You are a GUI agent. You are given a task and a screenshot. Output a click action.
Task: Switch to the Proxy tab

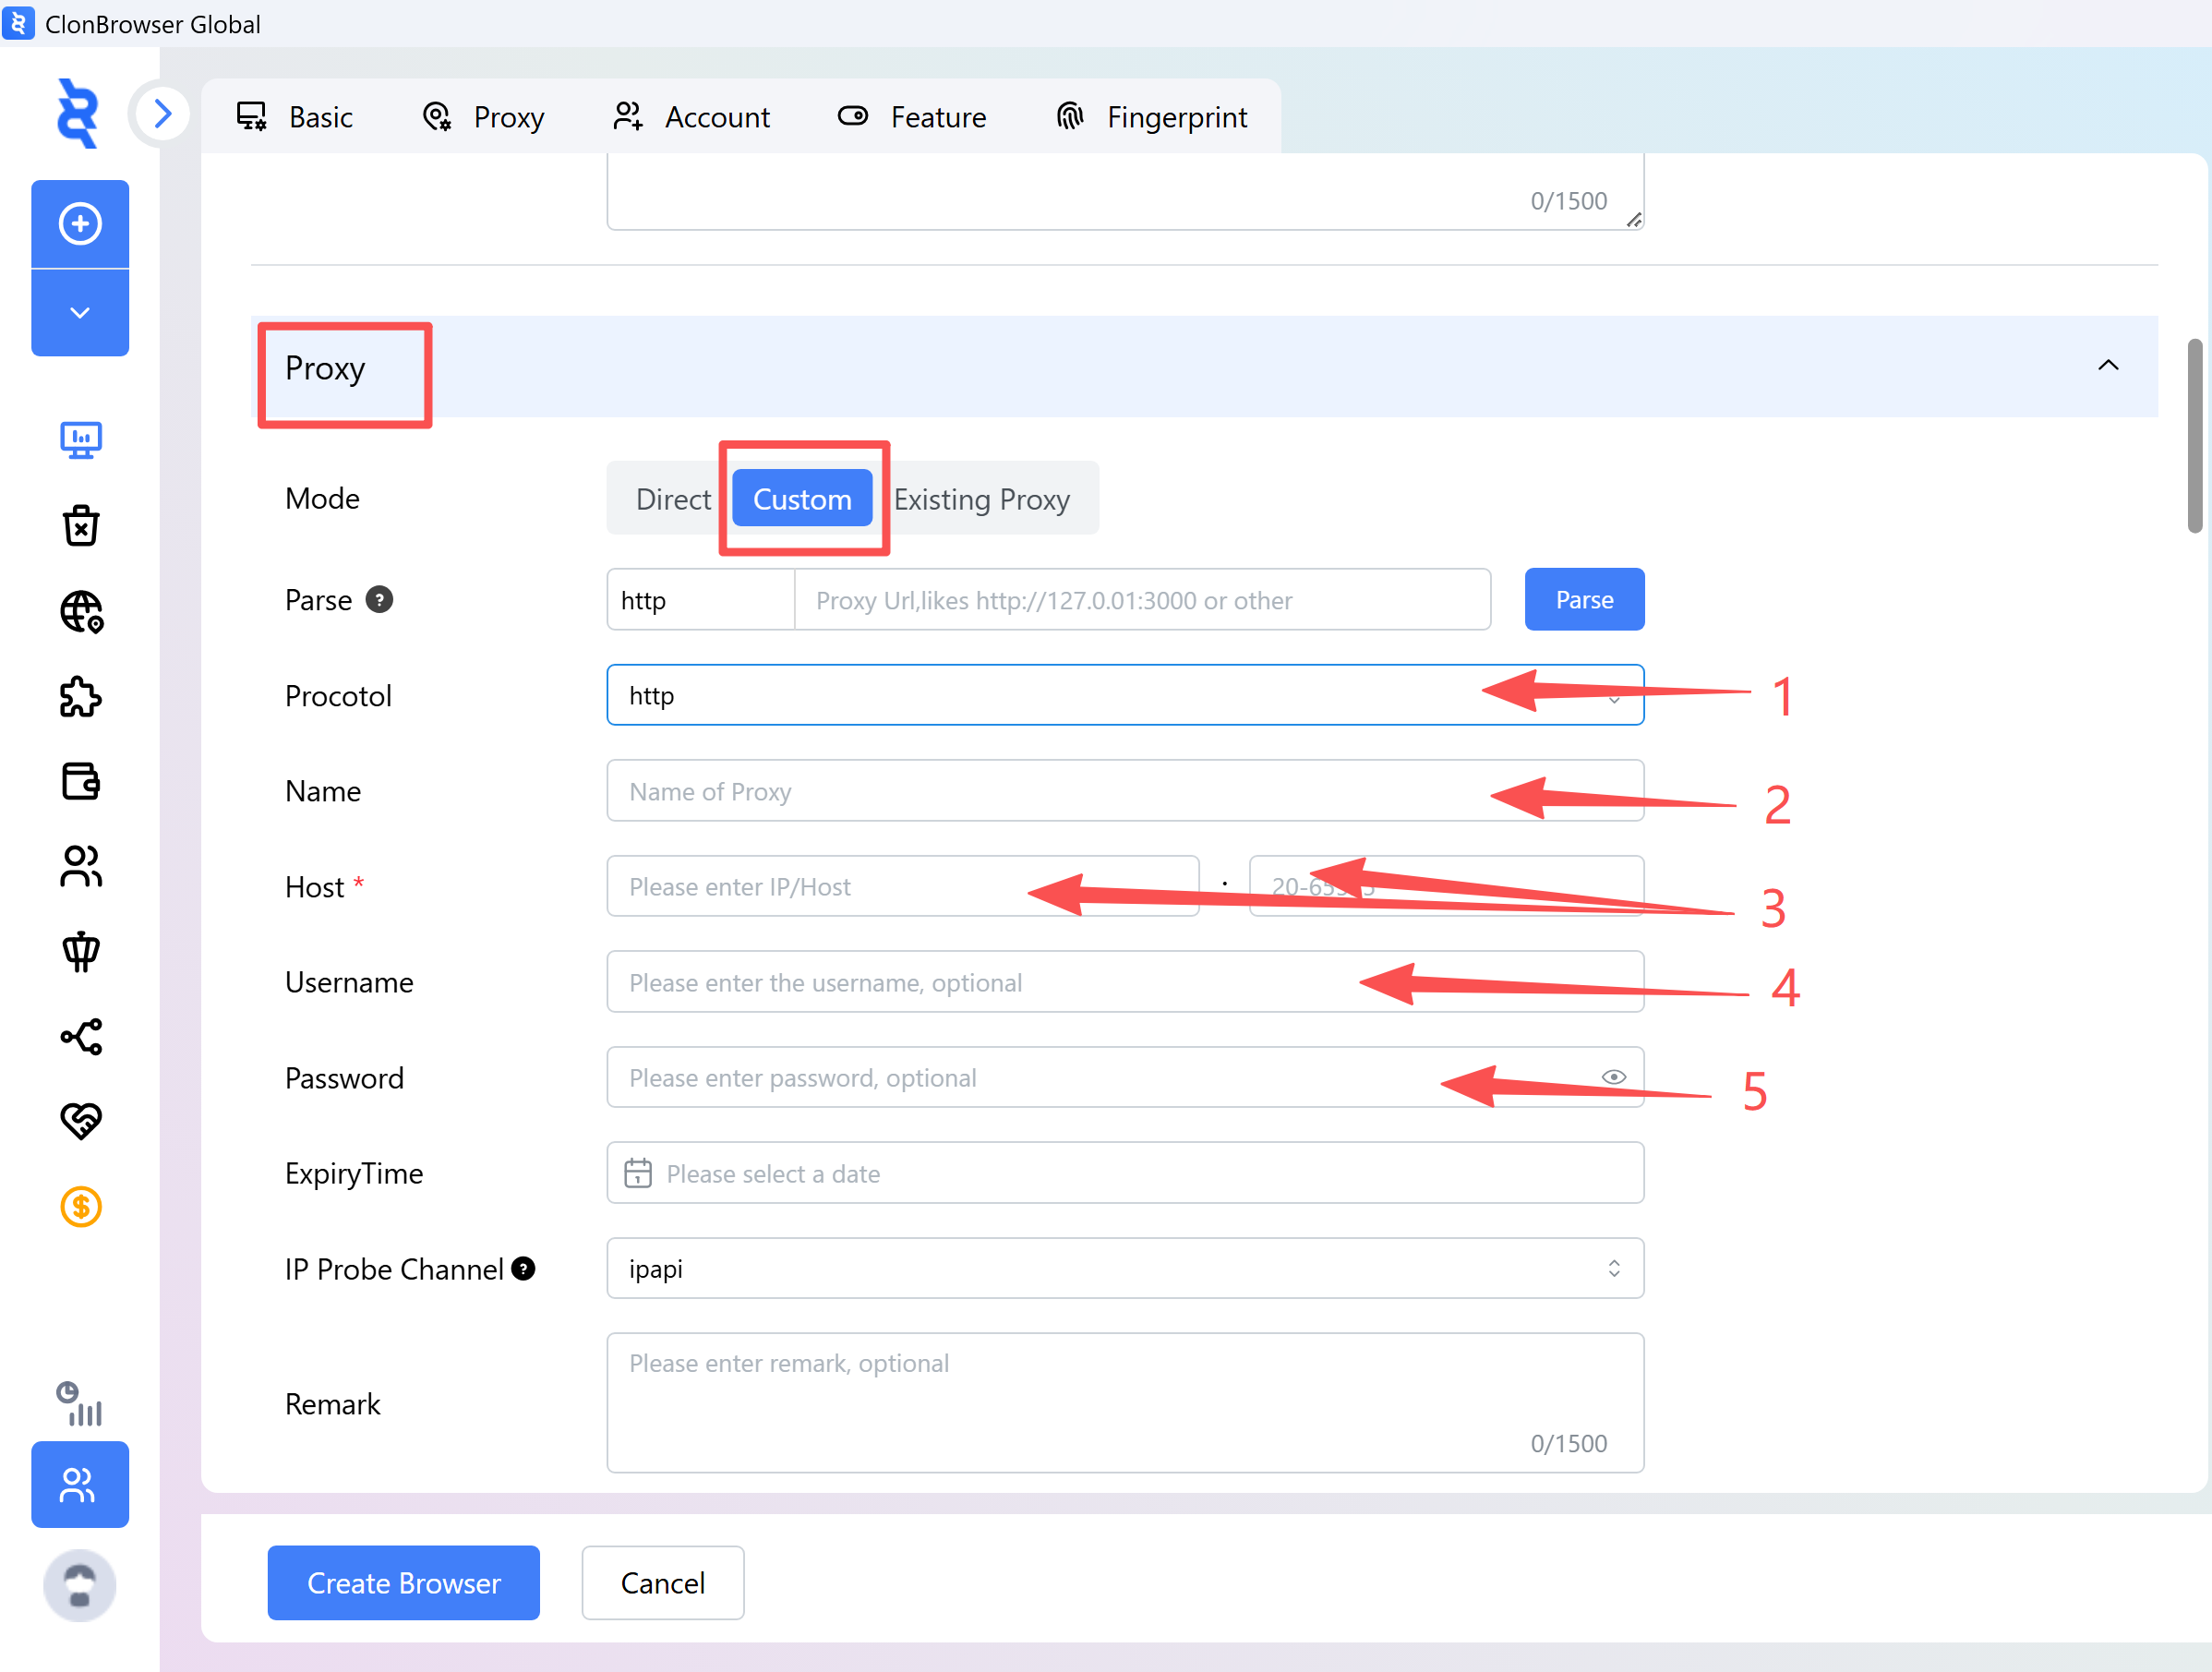pyautogui.click(x=483, y=117)
